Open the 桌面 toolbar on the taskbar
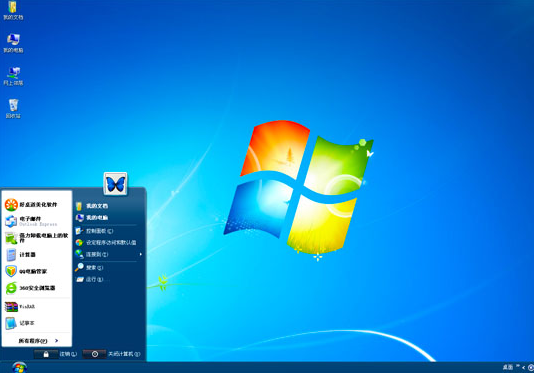The width and height of the screenshot is (534, 373). [508, 368]
